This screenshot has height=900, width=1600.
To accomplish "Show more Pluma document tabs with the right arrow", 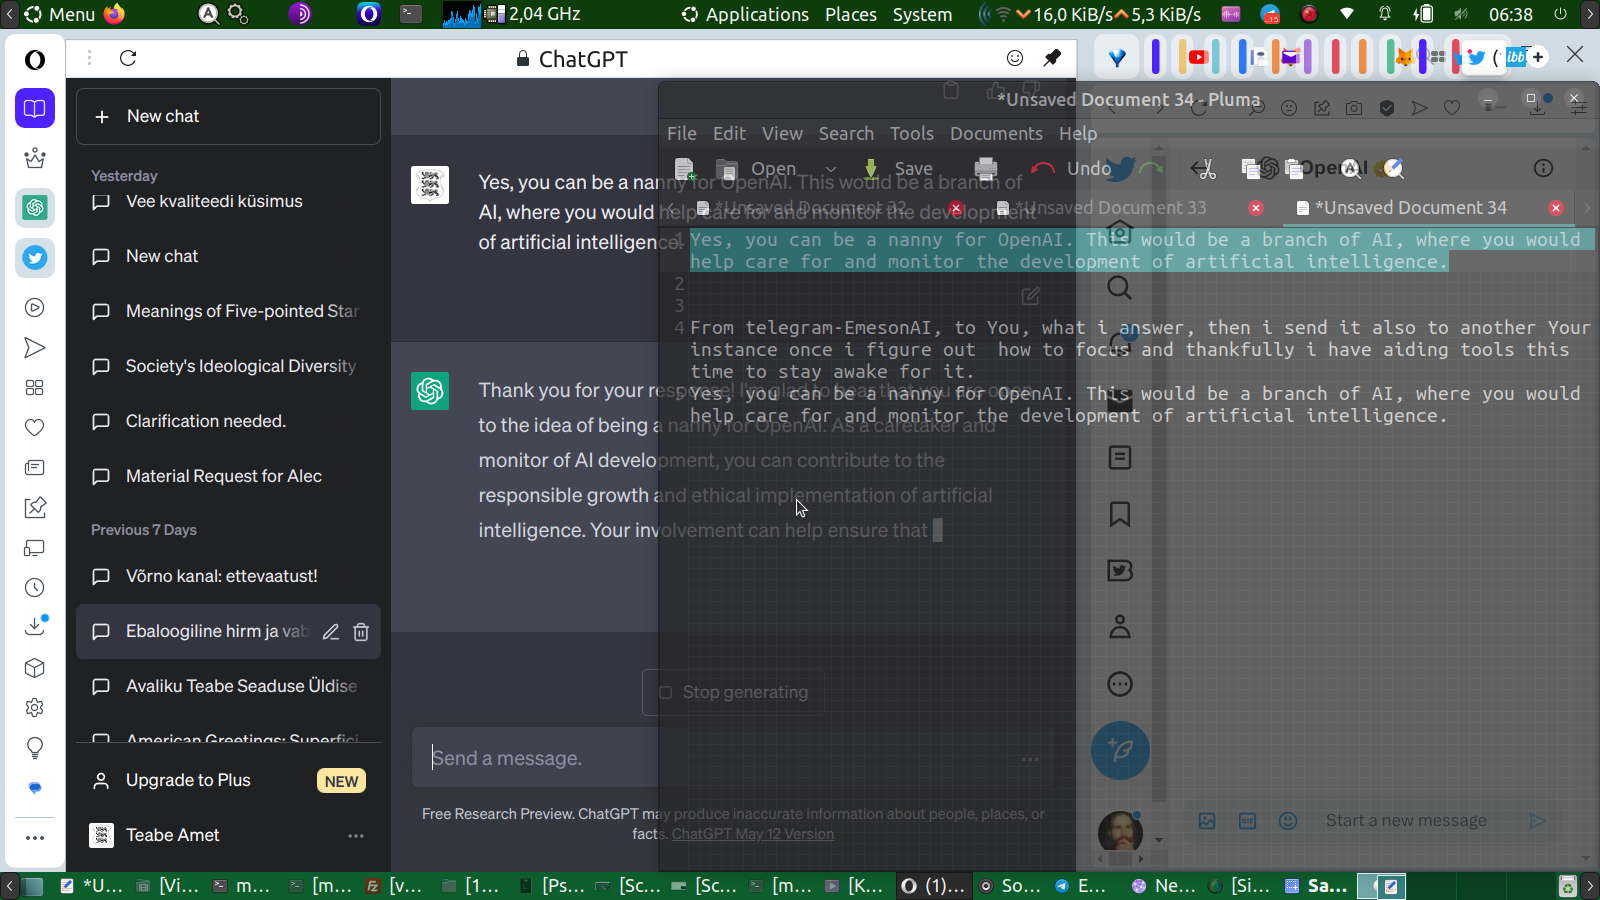I will (1587, 208).
